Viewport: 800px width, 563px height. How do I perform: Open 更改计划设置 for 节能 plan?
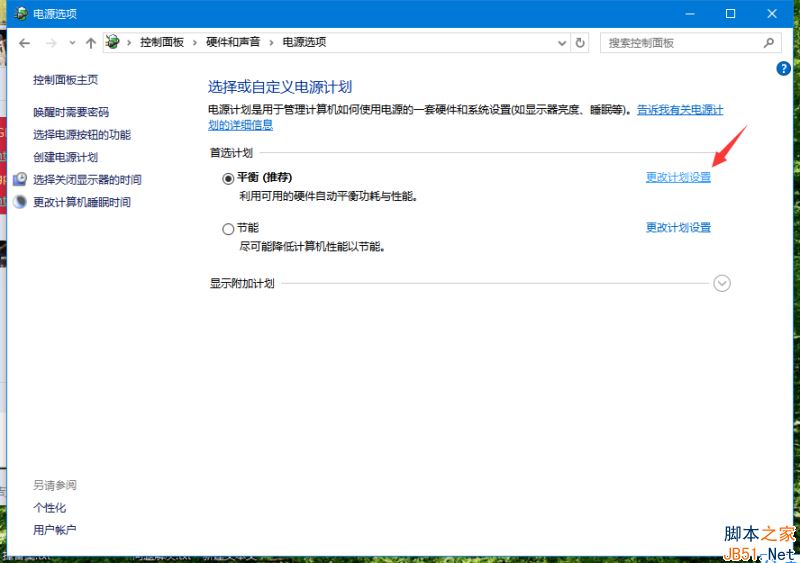click(x=678, y=228)
